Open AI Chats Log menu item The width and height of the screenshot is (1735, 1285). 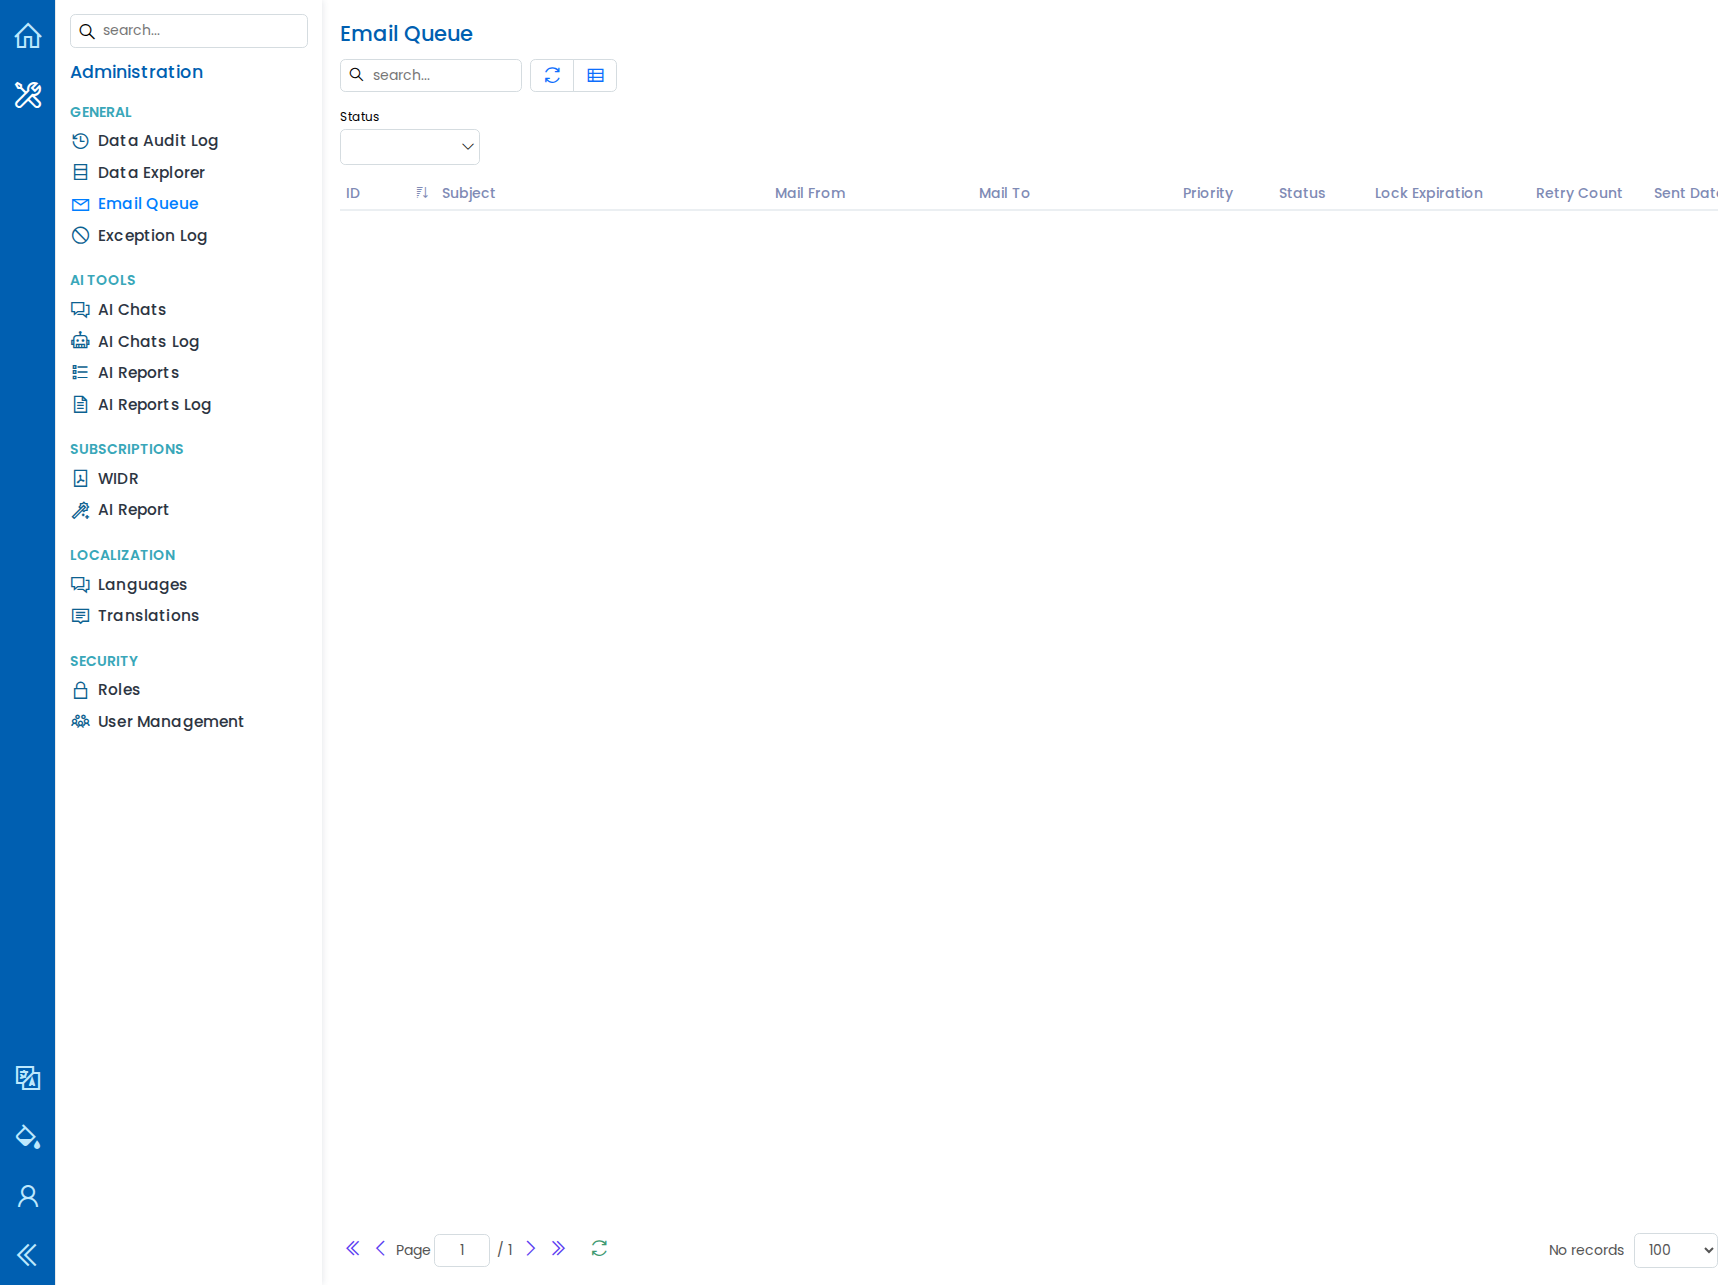tap(148, 341)
